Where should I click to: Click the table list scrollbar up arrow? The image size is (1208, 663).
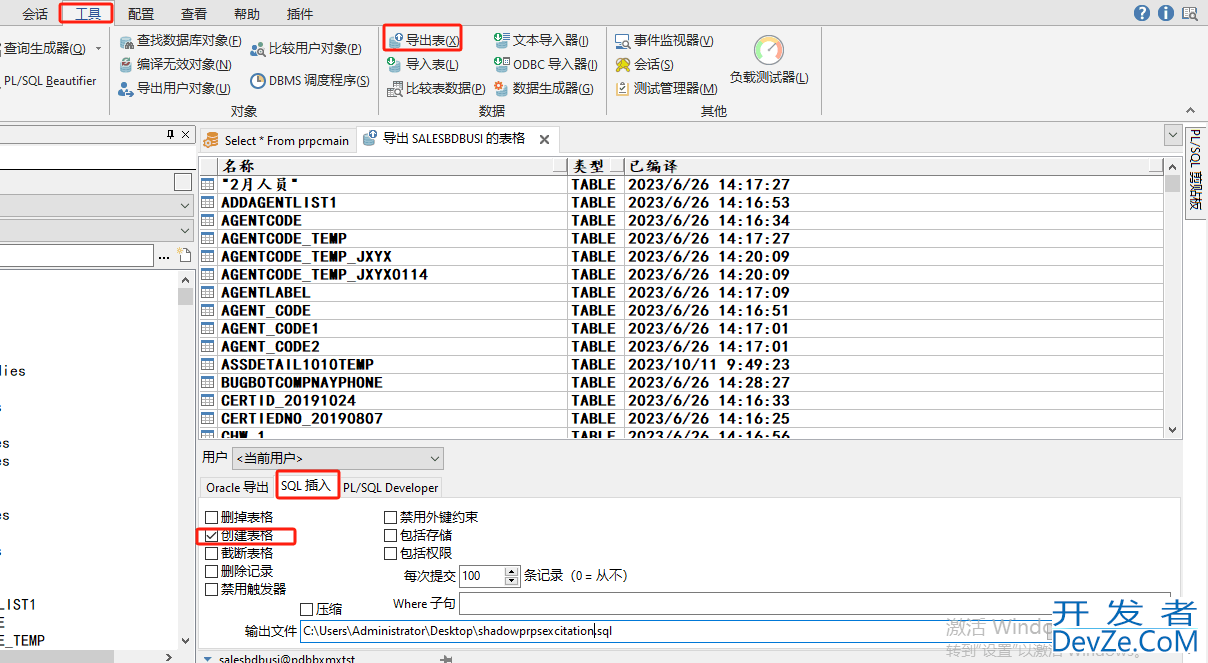pyautogui.click(x=1172, y=166)
